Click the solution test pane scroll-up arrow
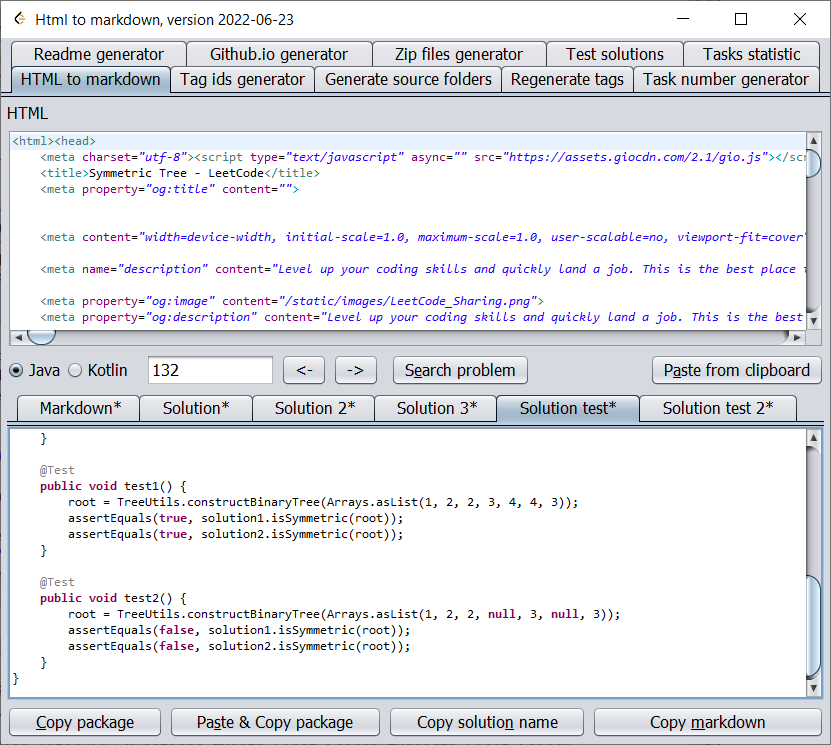 [814, 438]
